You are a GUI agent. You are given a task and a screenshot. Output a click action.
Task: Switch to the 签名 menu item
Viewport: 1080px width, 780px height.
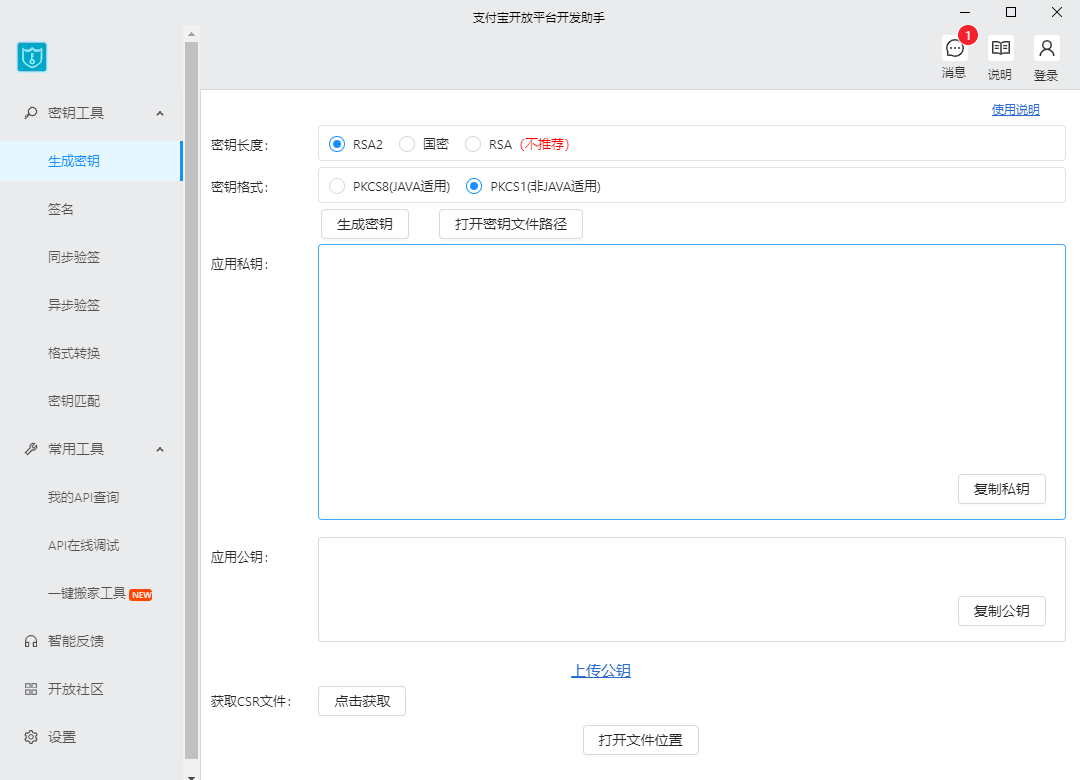(61, 209)
